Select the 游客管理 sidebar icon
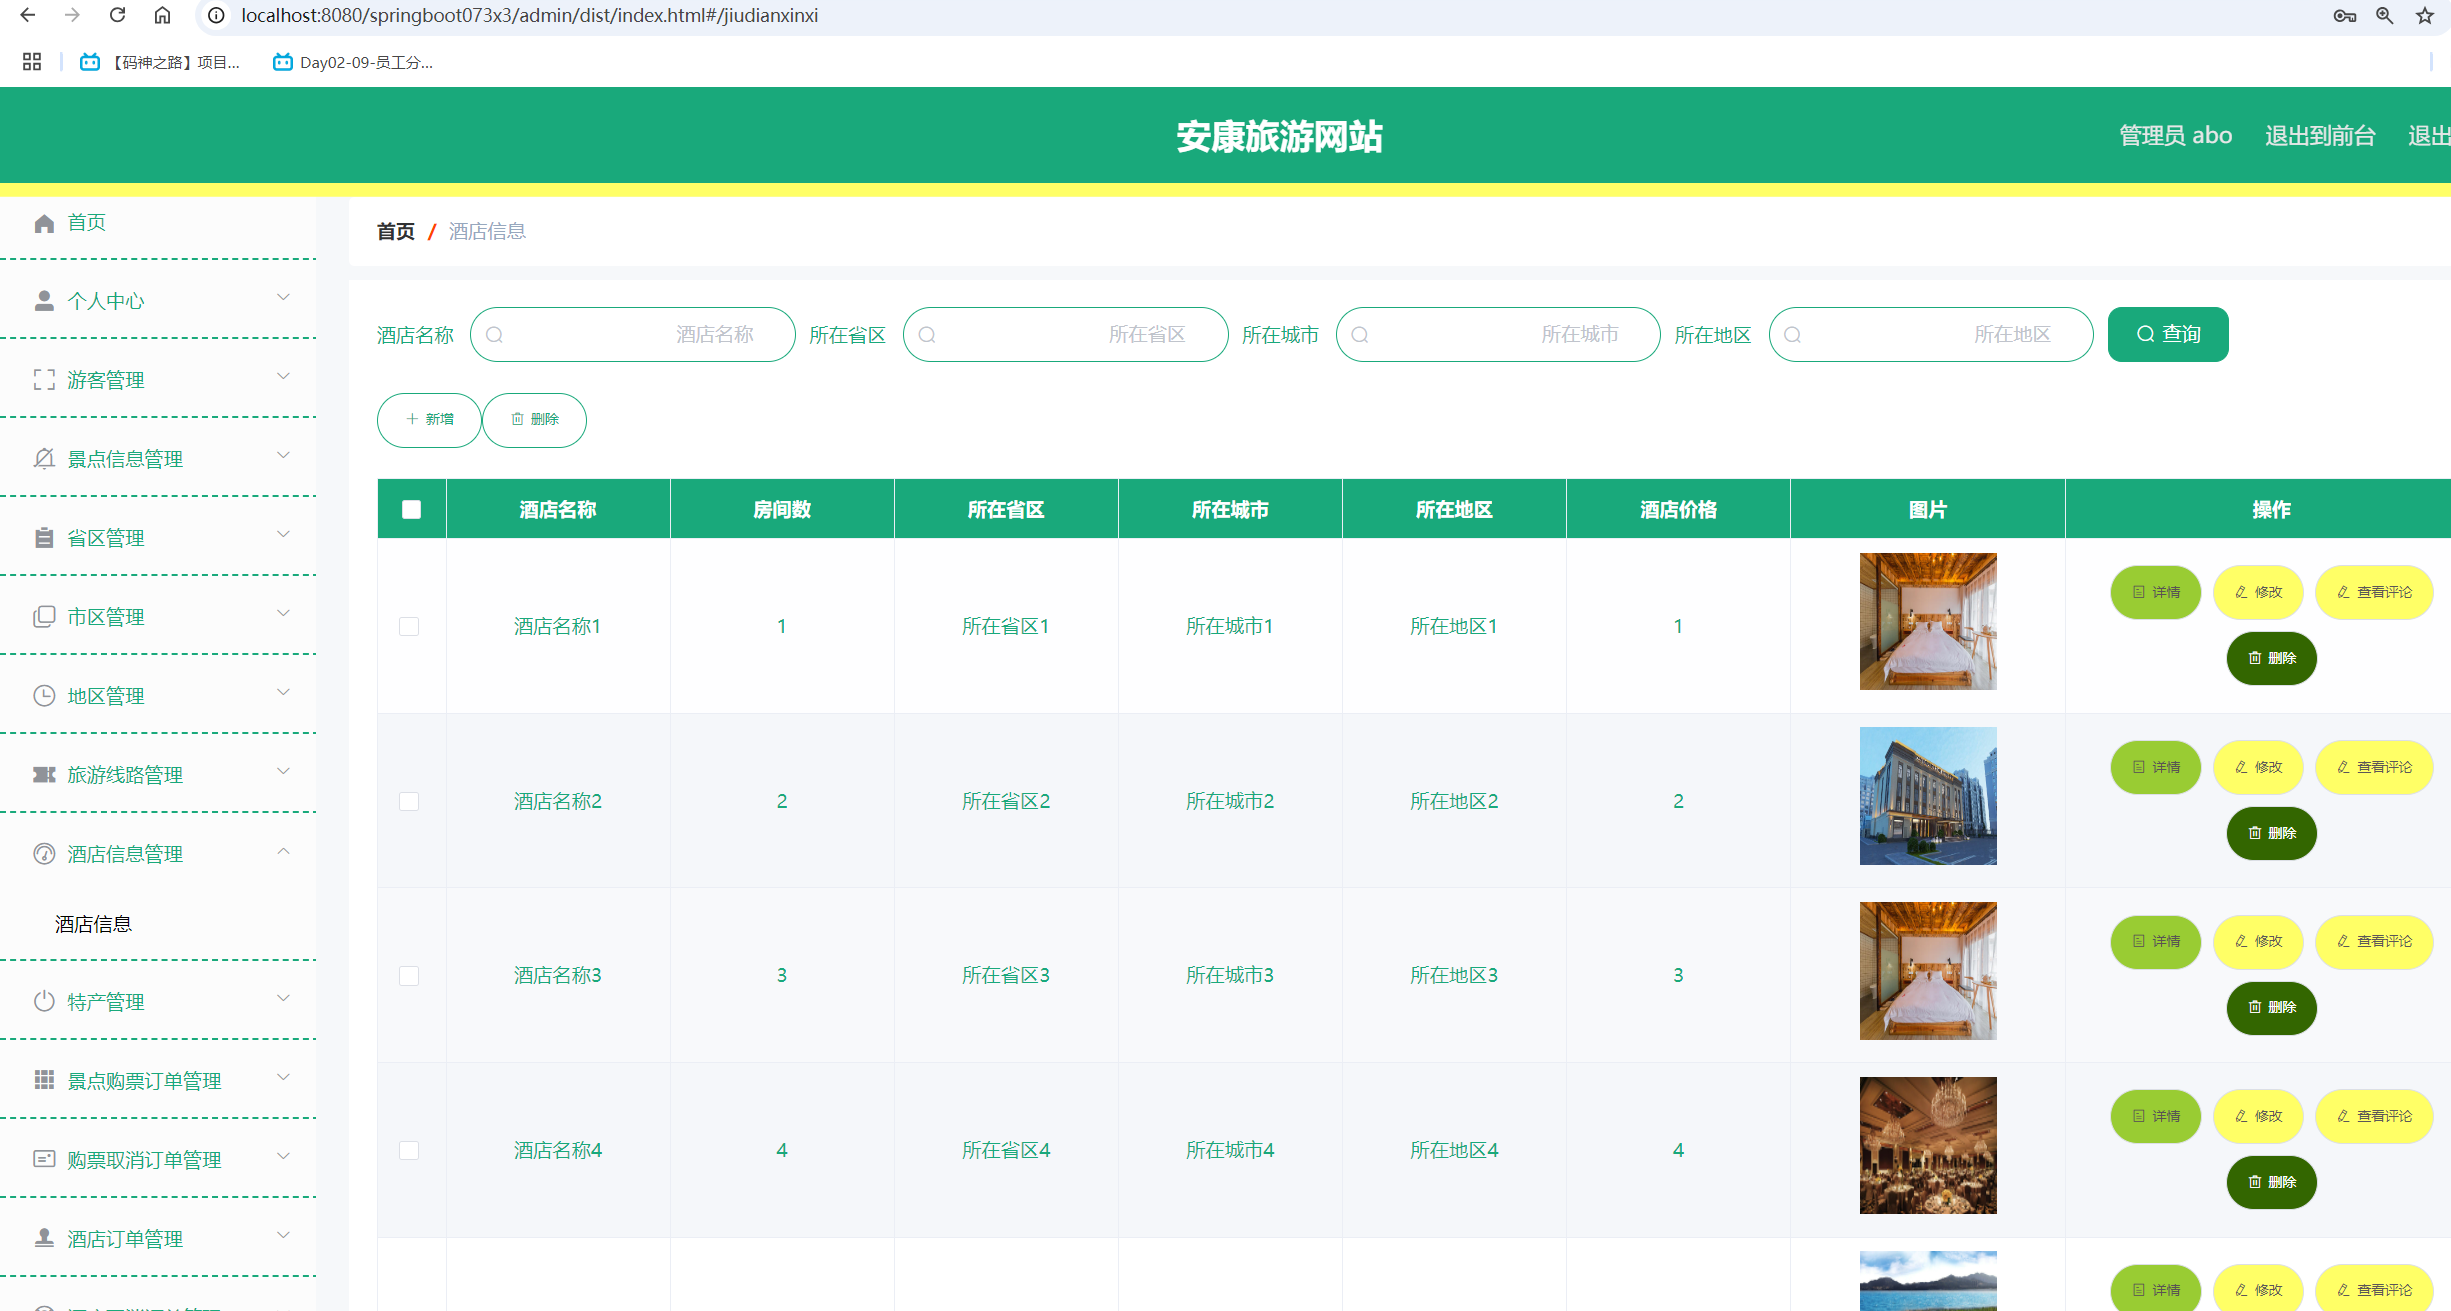The height and width of the screenshot is (1311, 2451). pos(44,379)
